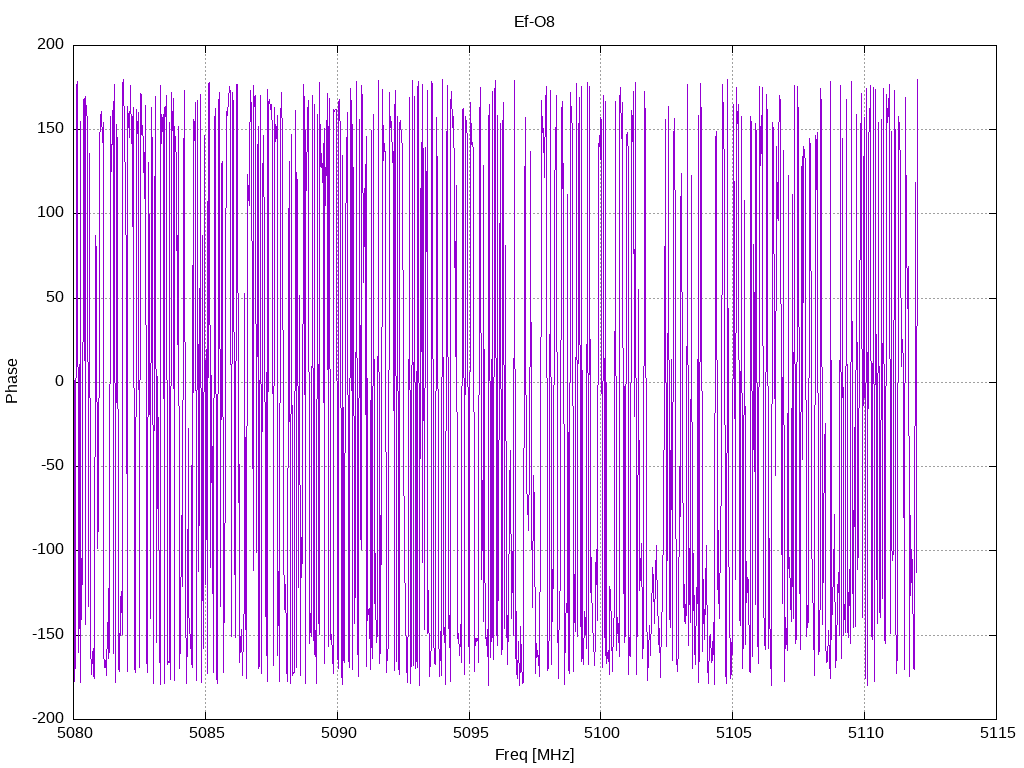Click the x-axis tick label '5085'

tap(206, 733)
